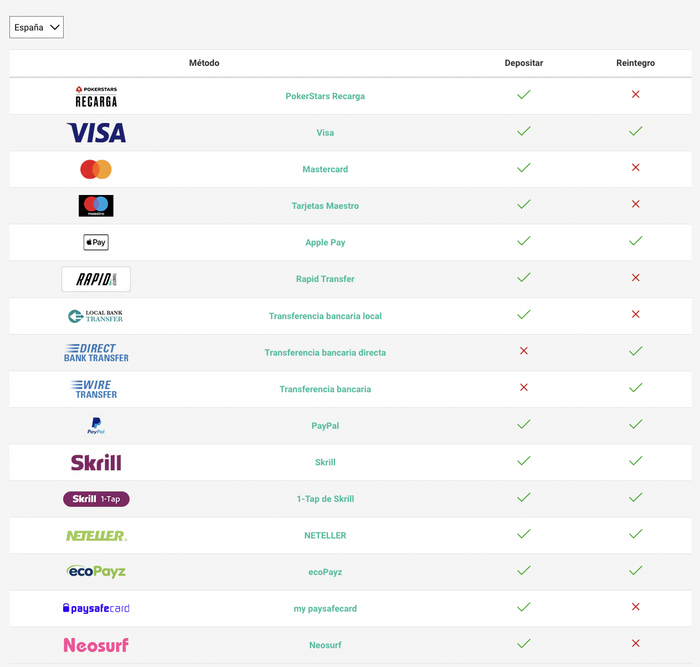Image resolution: width=700 pixels, height=667 pixels.
Task: Click the Skrill logo
Action: click(96, 462)
